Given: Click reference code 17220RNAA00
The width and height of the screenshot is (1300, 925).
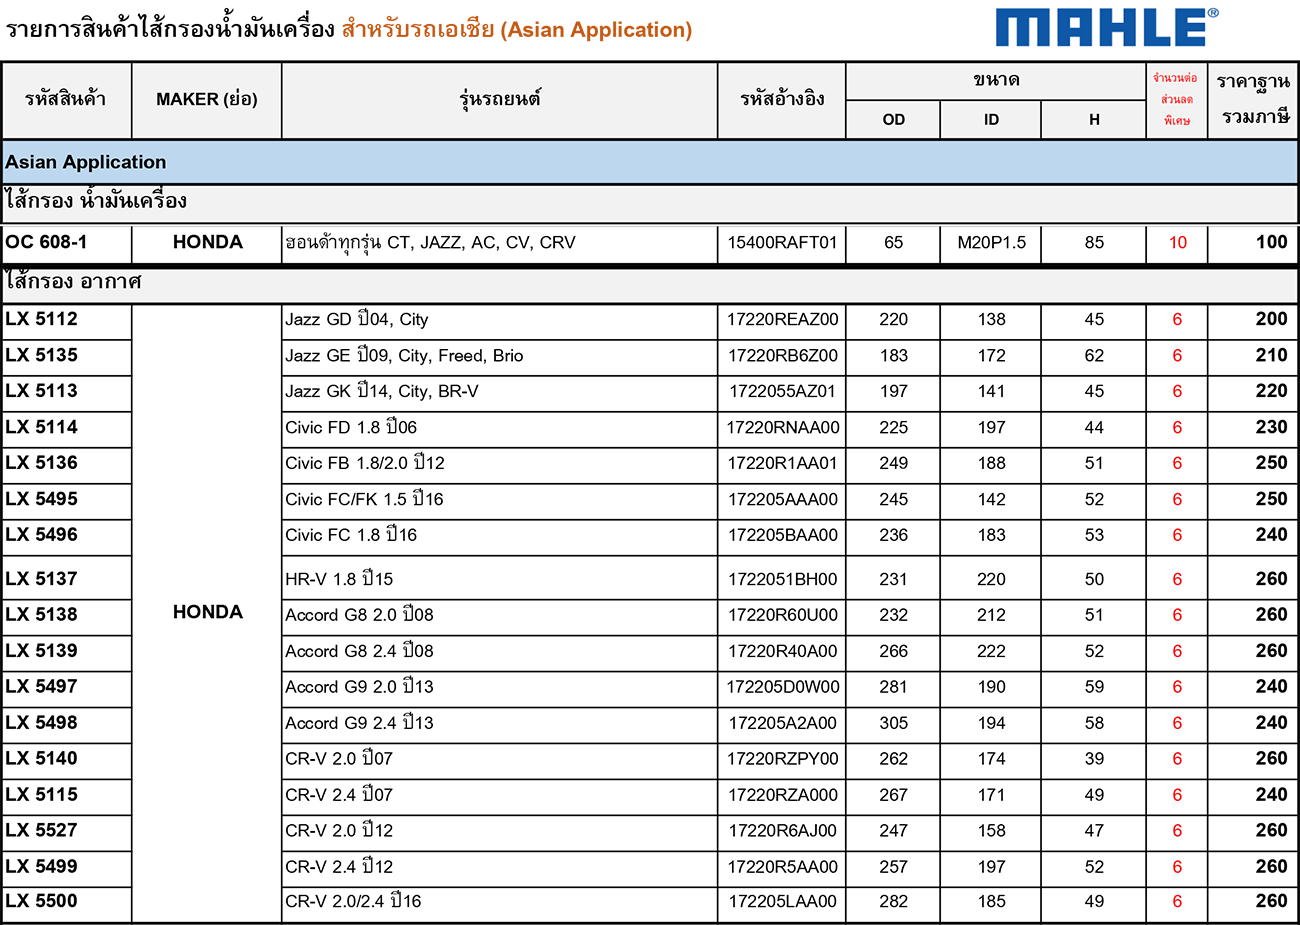Looking at the screenshot, I should click(782, 428).
